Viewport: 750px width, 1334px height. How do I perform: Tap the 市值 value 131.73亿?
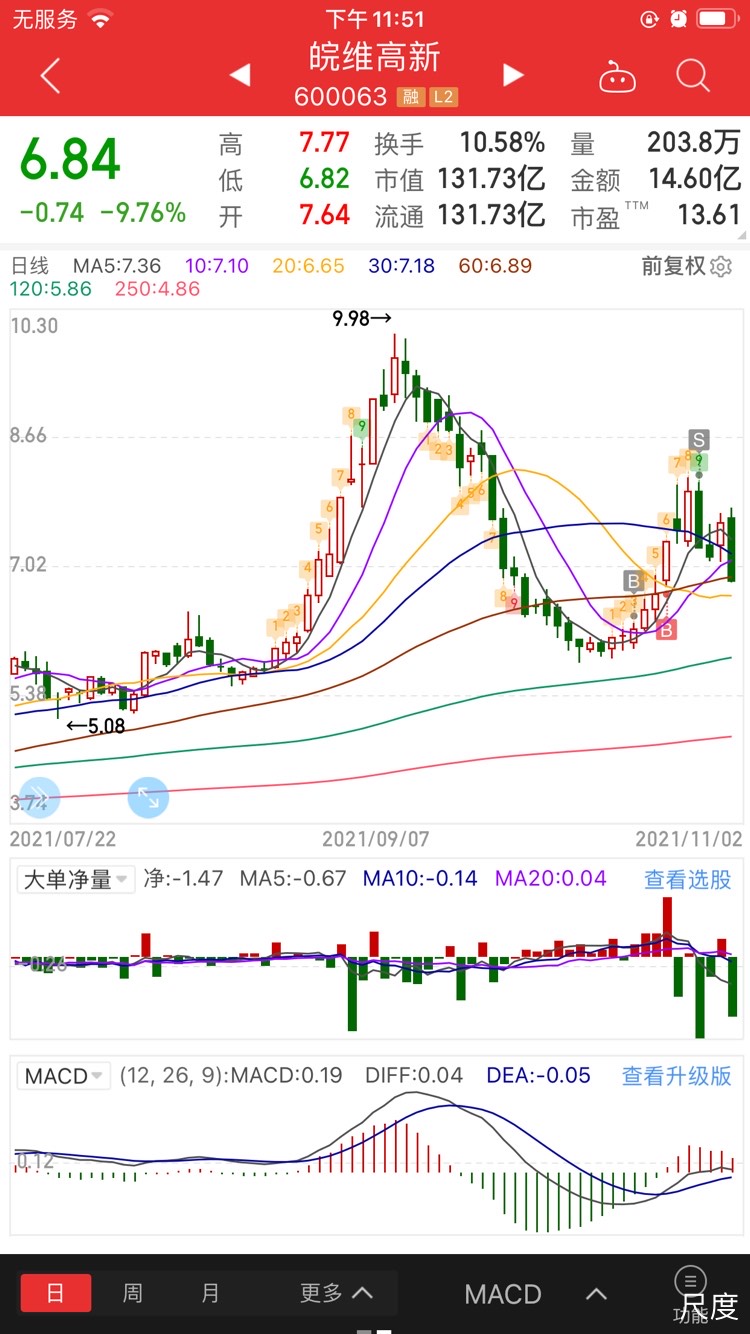pyautogui.click(x=491, y=179)
